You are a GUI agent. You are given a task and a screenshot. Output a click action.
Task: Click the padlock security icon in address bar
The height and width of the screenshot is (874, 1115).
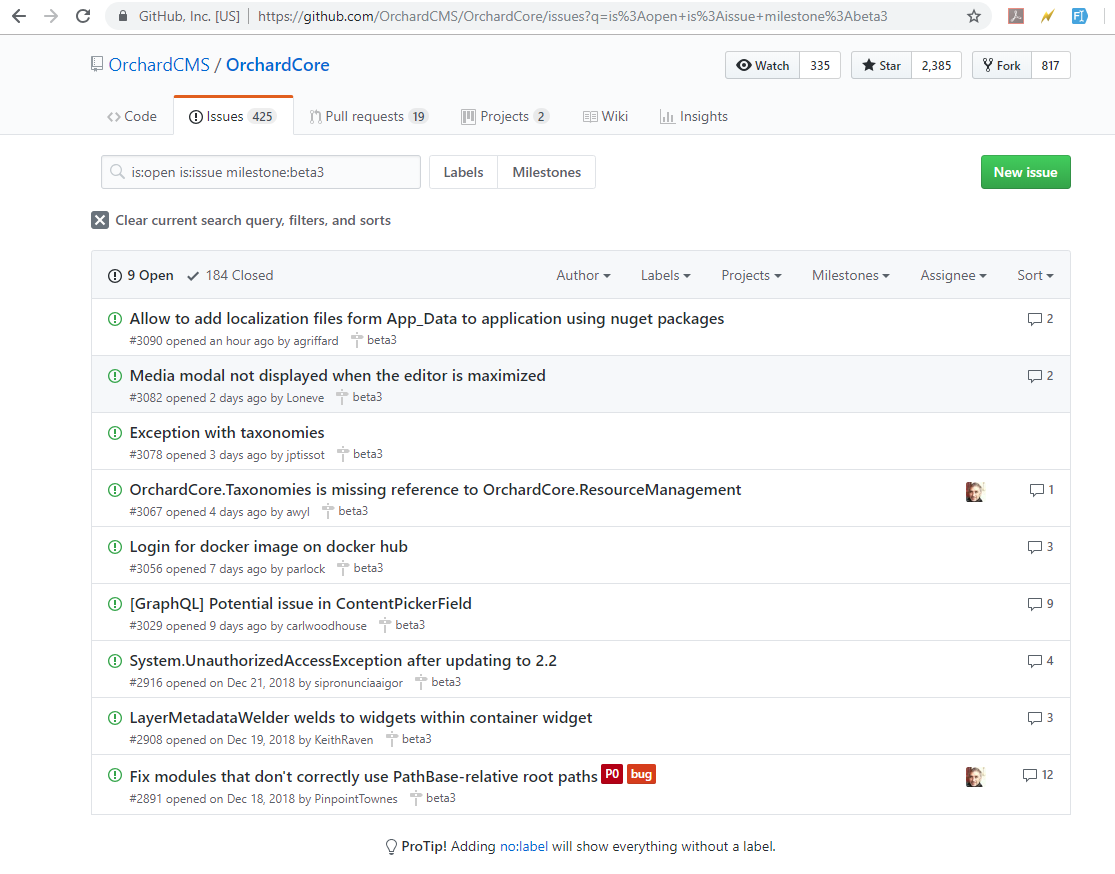pyautogui.click(x=122, y=16)
